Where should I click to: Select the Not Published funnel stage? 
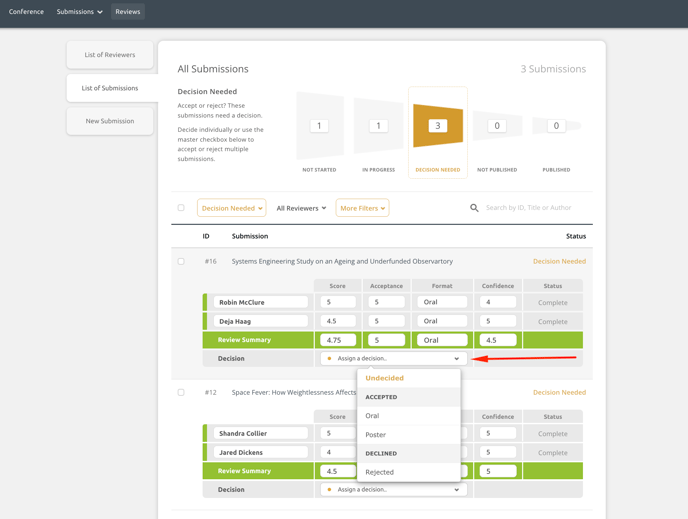point(497,127)
